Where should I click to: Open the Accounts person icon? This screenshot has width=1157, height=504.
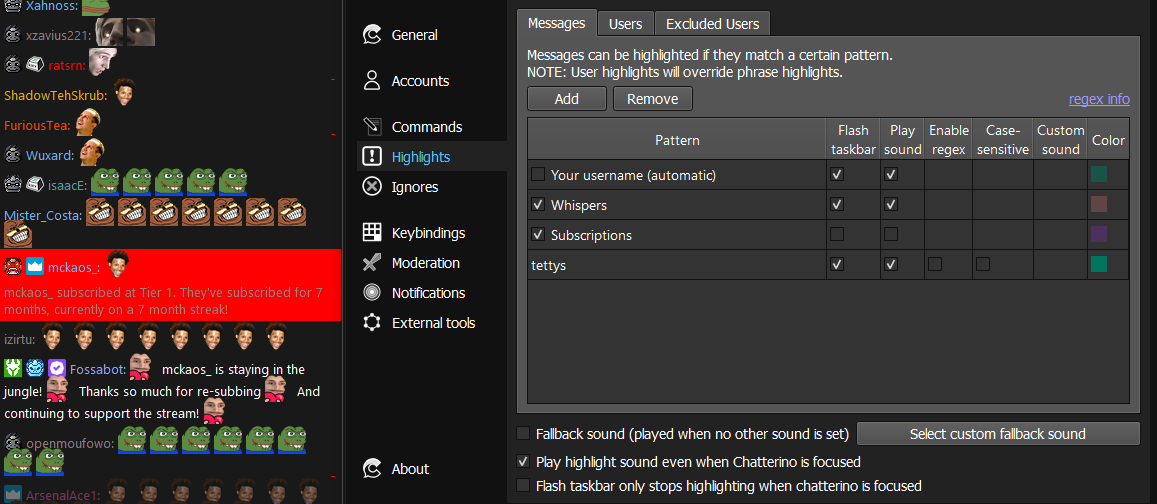pyautogui.click(x=372, y=80)
